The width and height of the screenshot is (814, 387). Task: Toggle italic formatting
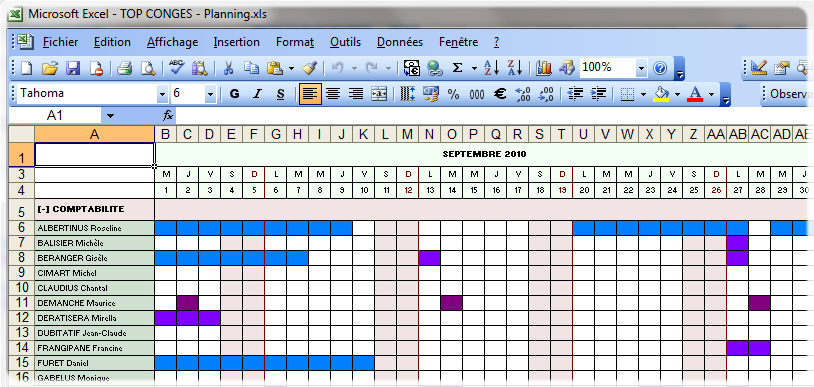click(257, 94)
